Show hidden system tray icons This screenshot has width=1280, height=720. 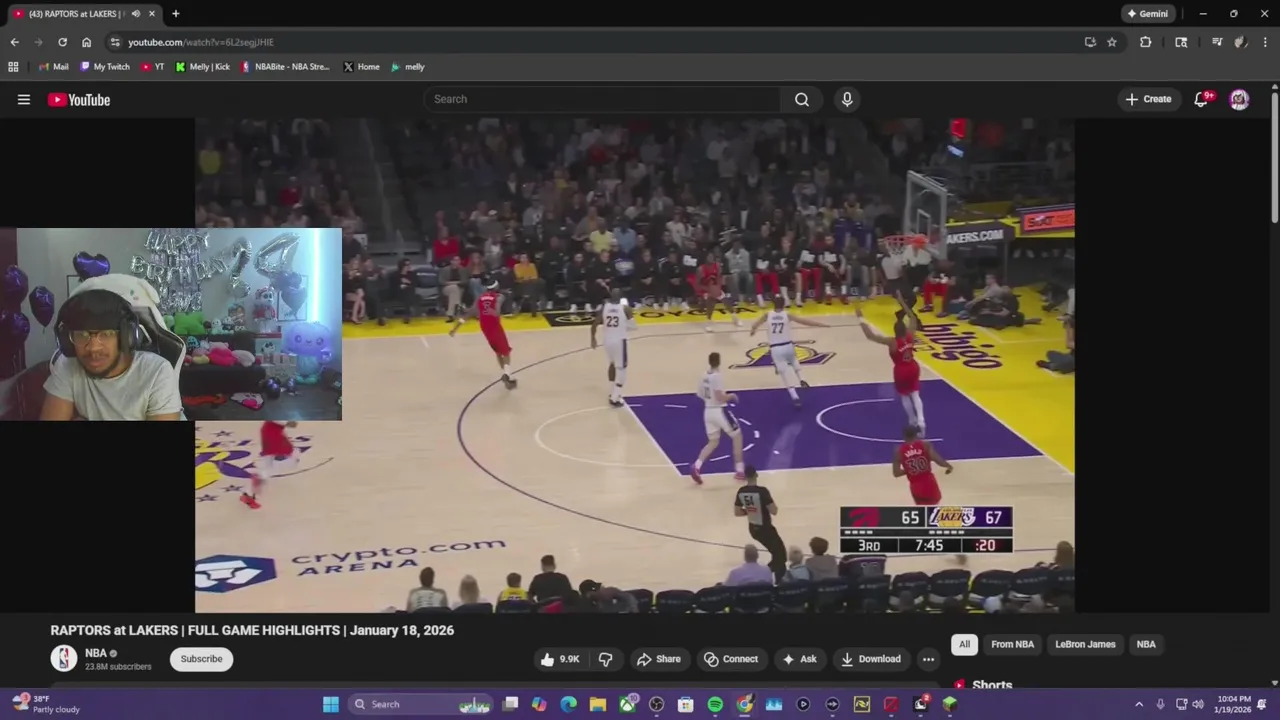(1138, 704)
